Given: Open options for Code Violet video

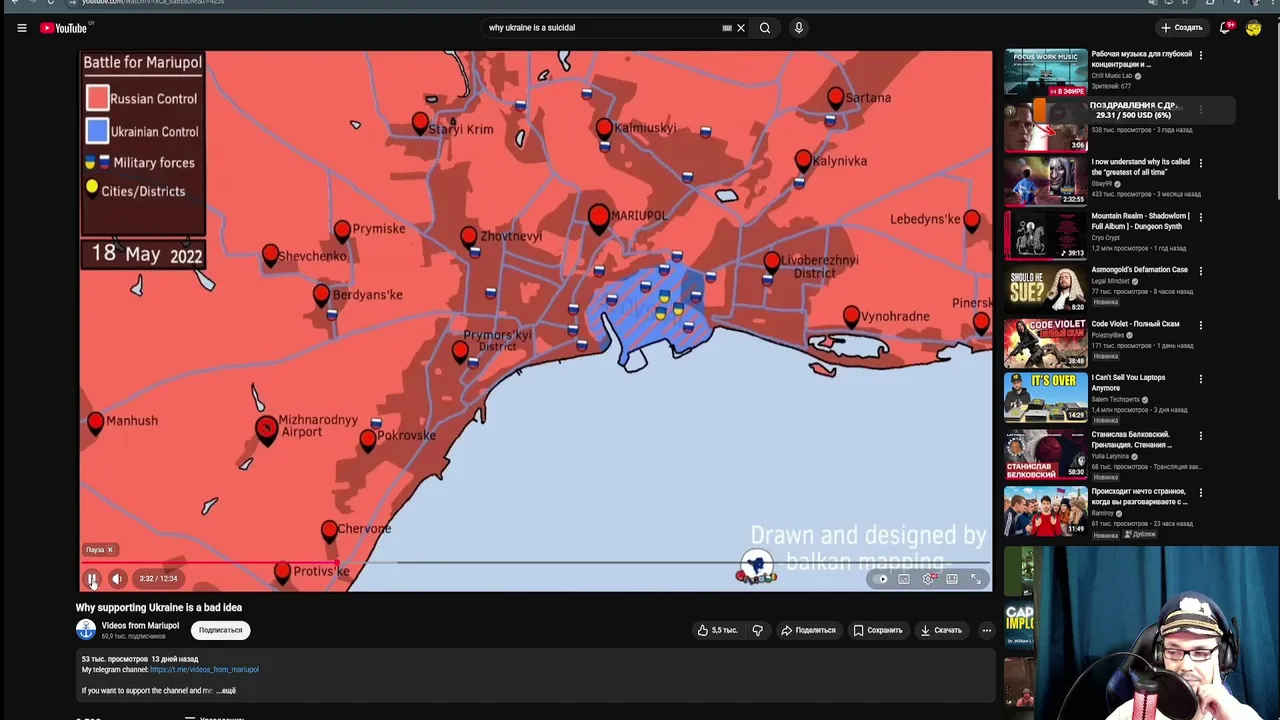Looking at the screenshot, I should (1201, 325).
